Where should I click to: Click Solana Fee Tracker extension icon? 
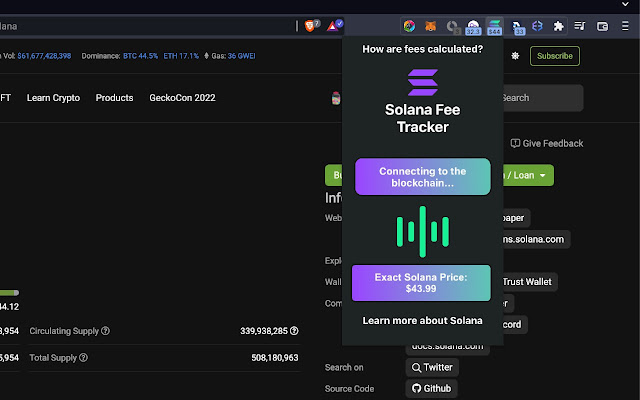(x=494, y=27)
